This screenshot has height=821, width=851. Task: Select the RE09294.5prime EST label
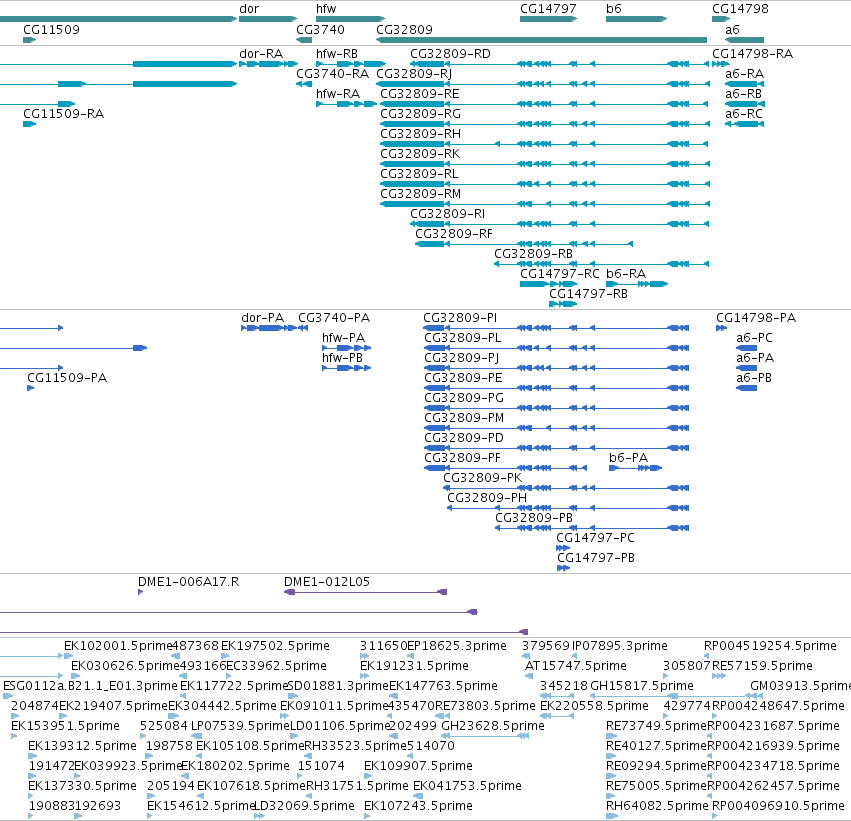pos(657,766)
